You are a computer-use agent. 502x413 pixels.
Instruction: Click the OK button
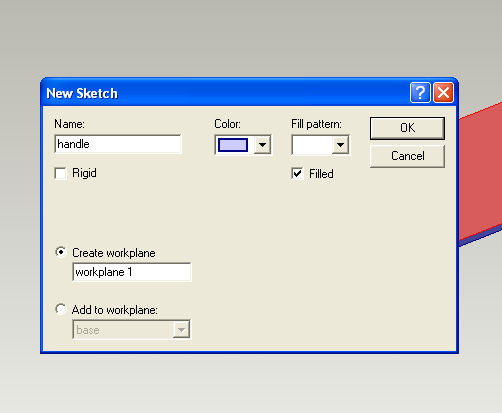pyautogui.click(x=407, y=128)
